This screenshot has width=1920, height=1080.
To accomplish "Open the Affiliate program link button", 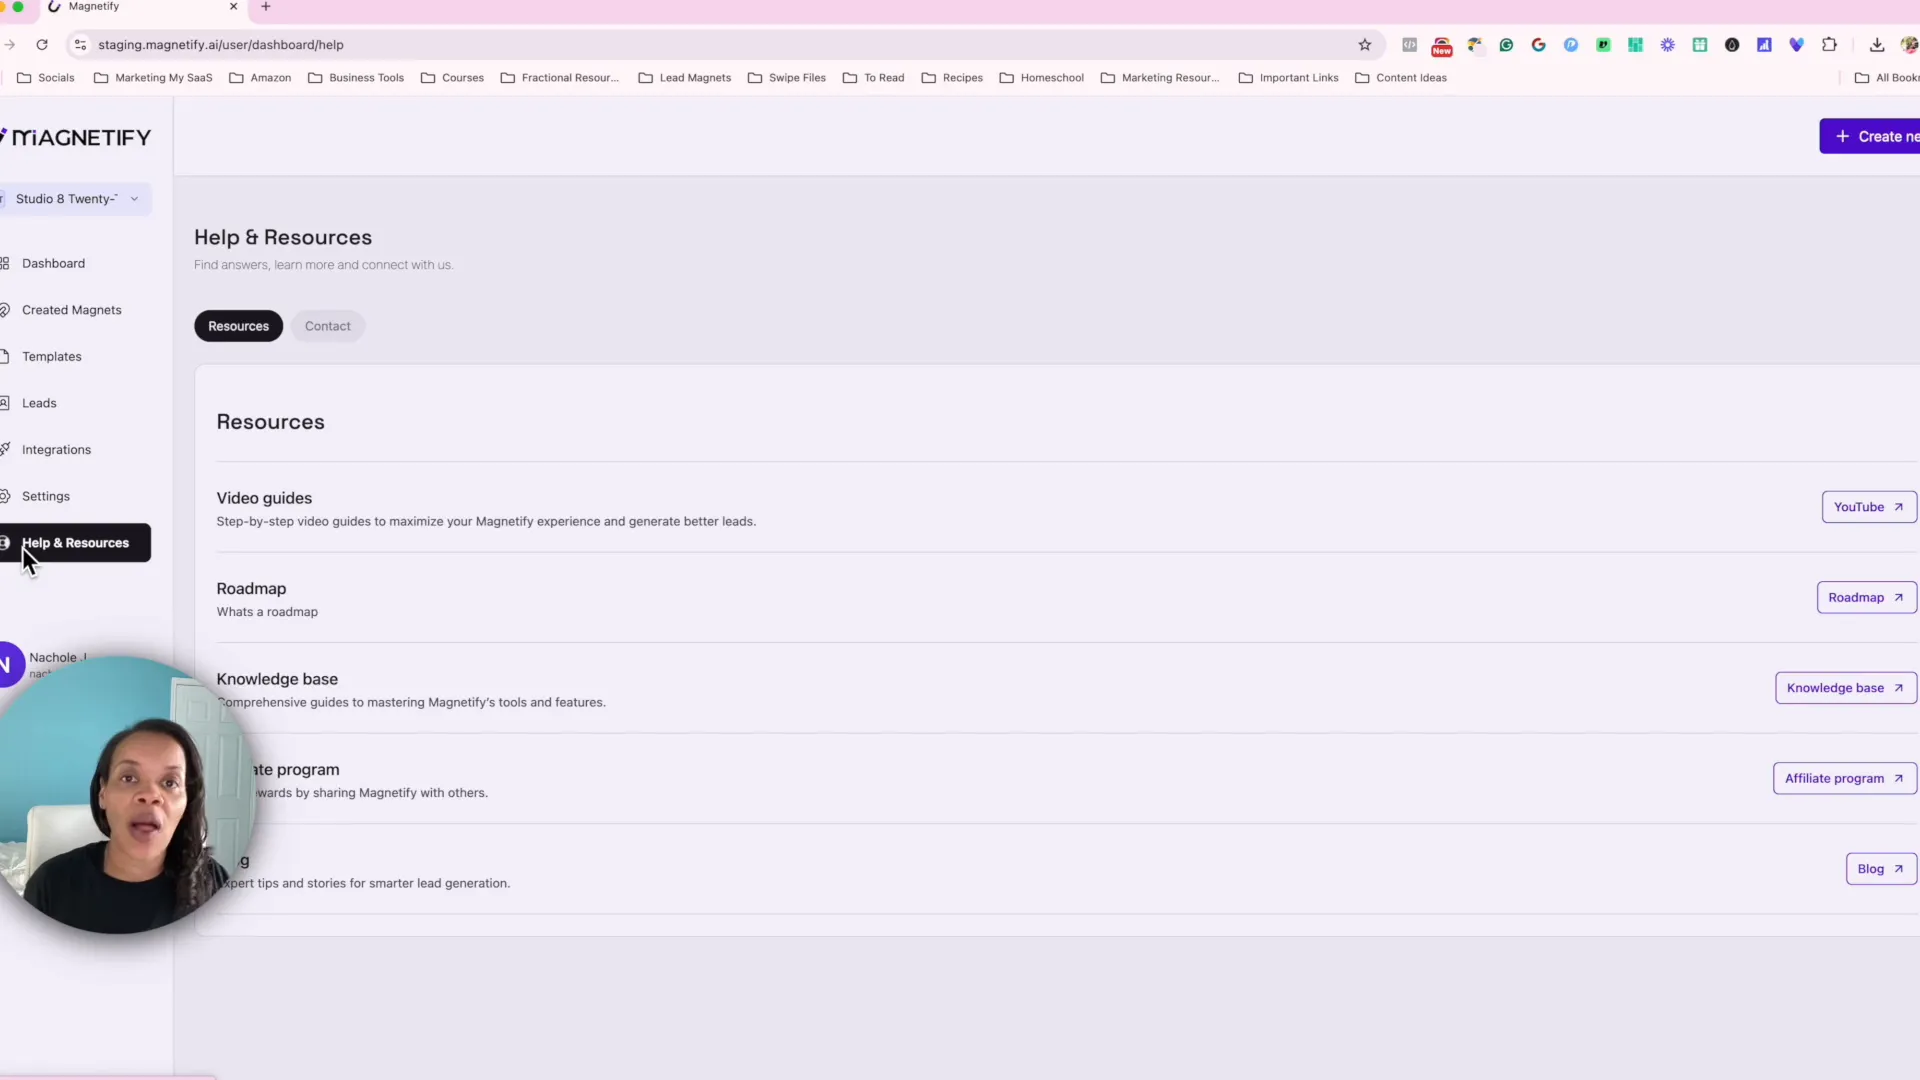I will pyautogui.click(x=1844, y=779).
